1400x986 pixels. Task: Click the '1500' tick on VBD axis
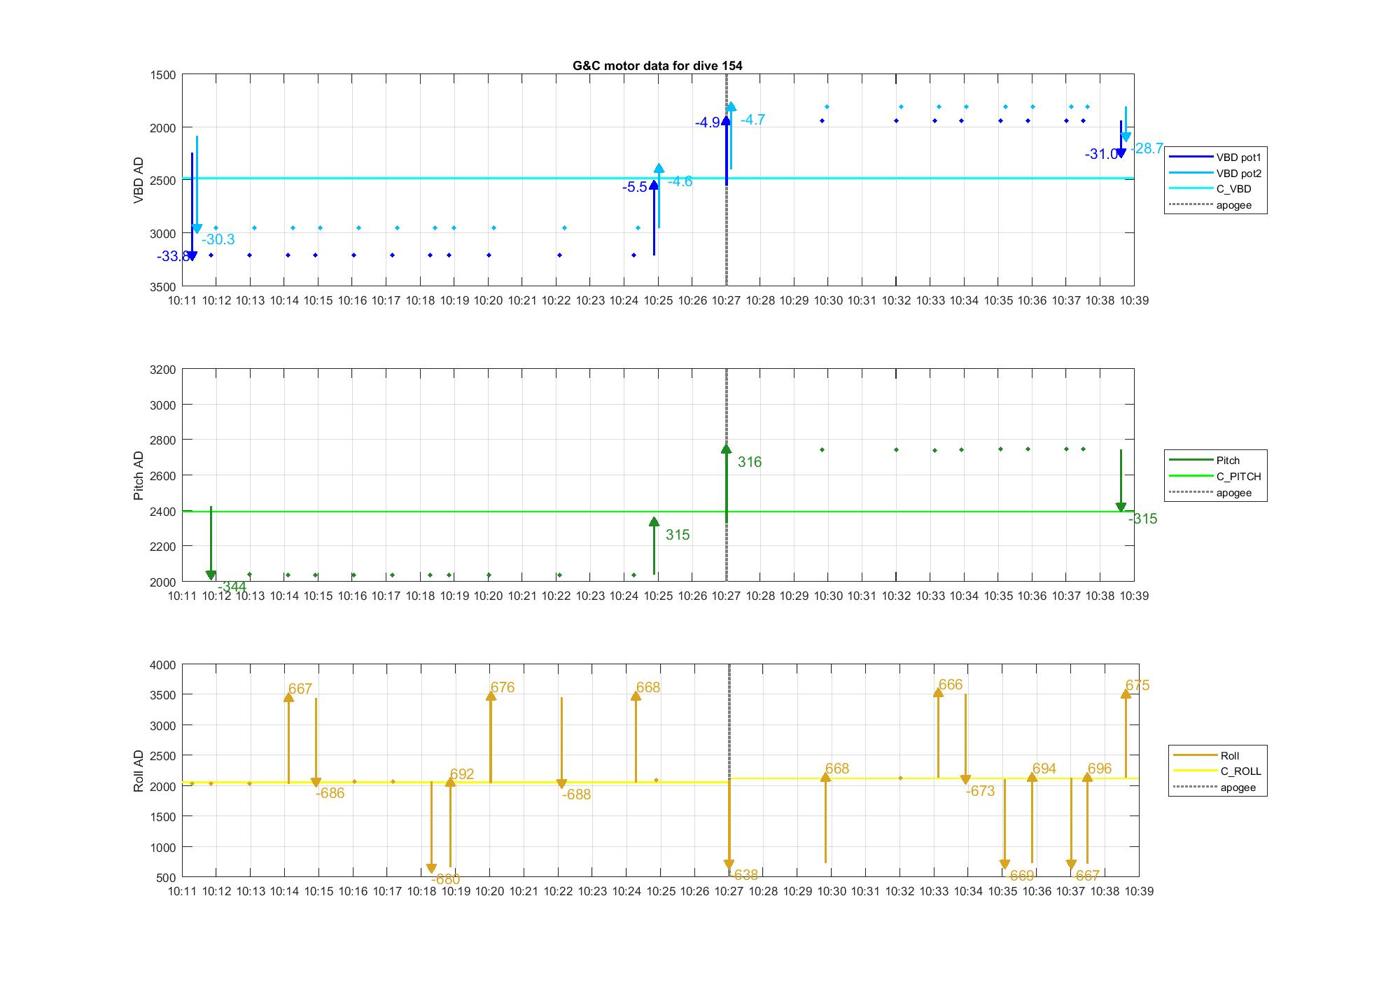pos(163,75)
